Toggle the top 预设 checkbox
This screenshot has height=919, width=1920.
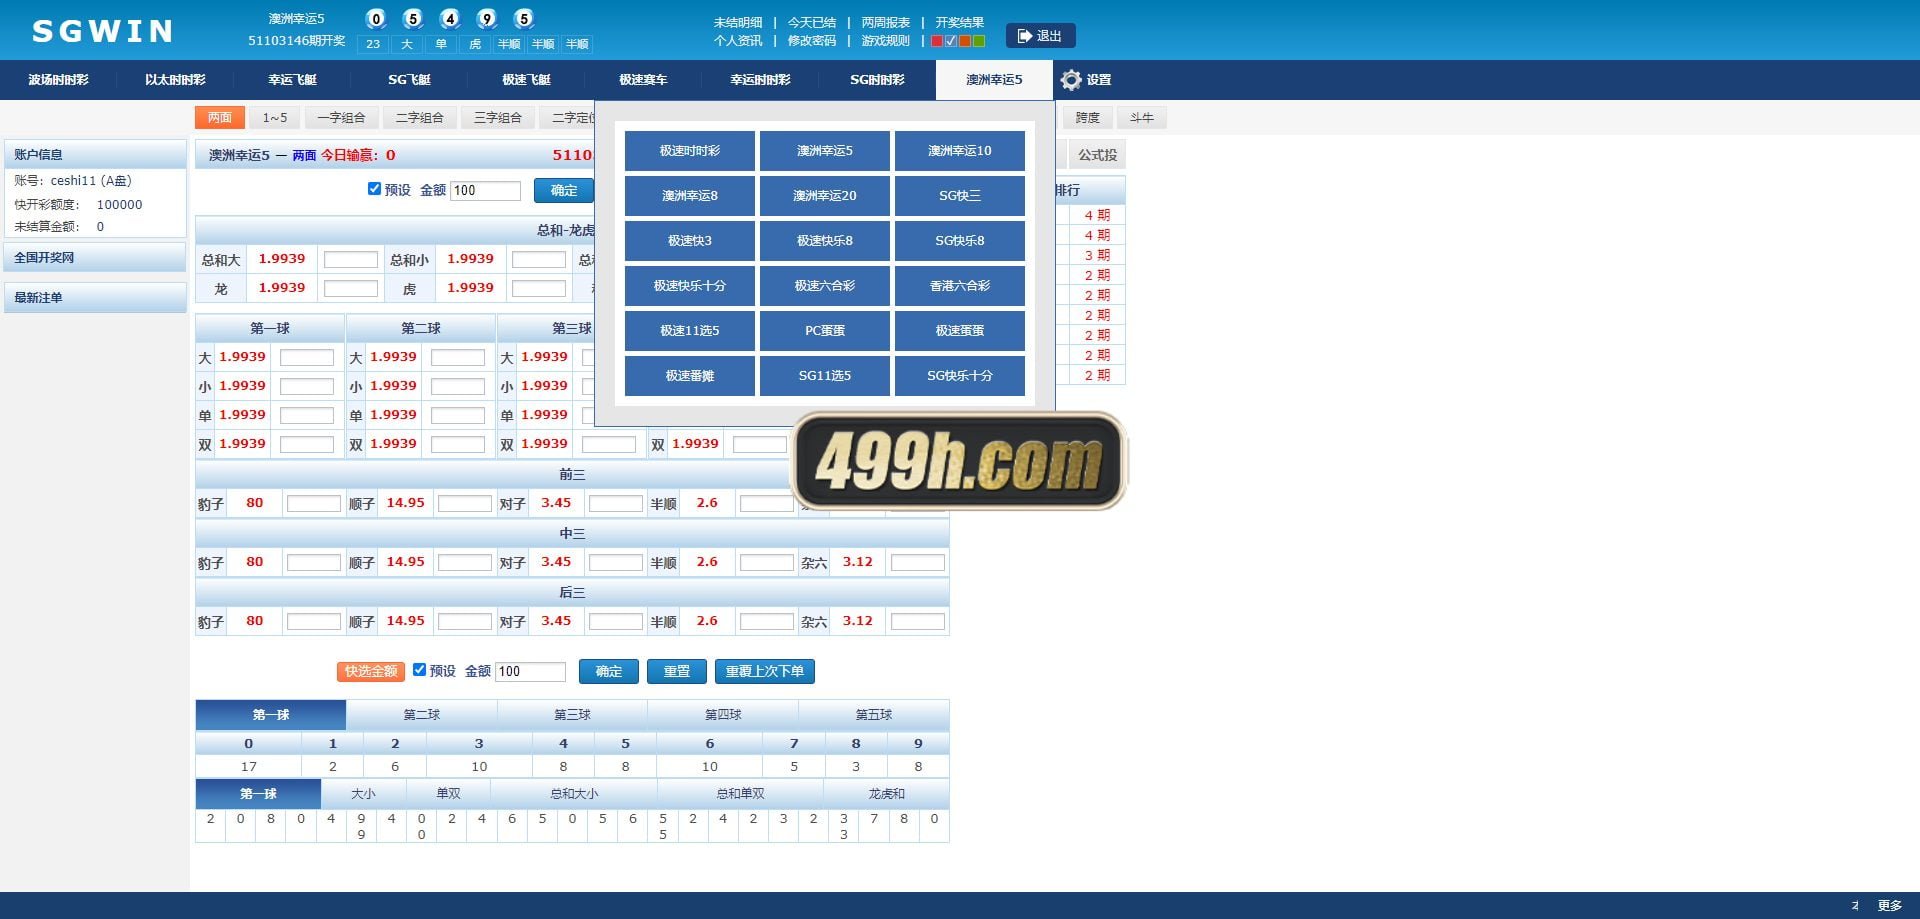(x=374, y=189)
